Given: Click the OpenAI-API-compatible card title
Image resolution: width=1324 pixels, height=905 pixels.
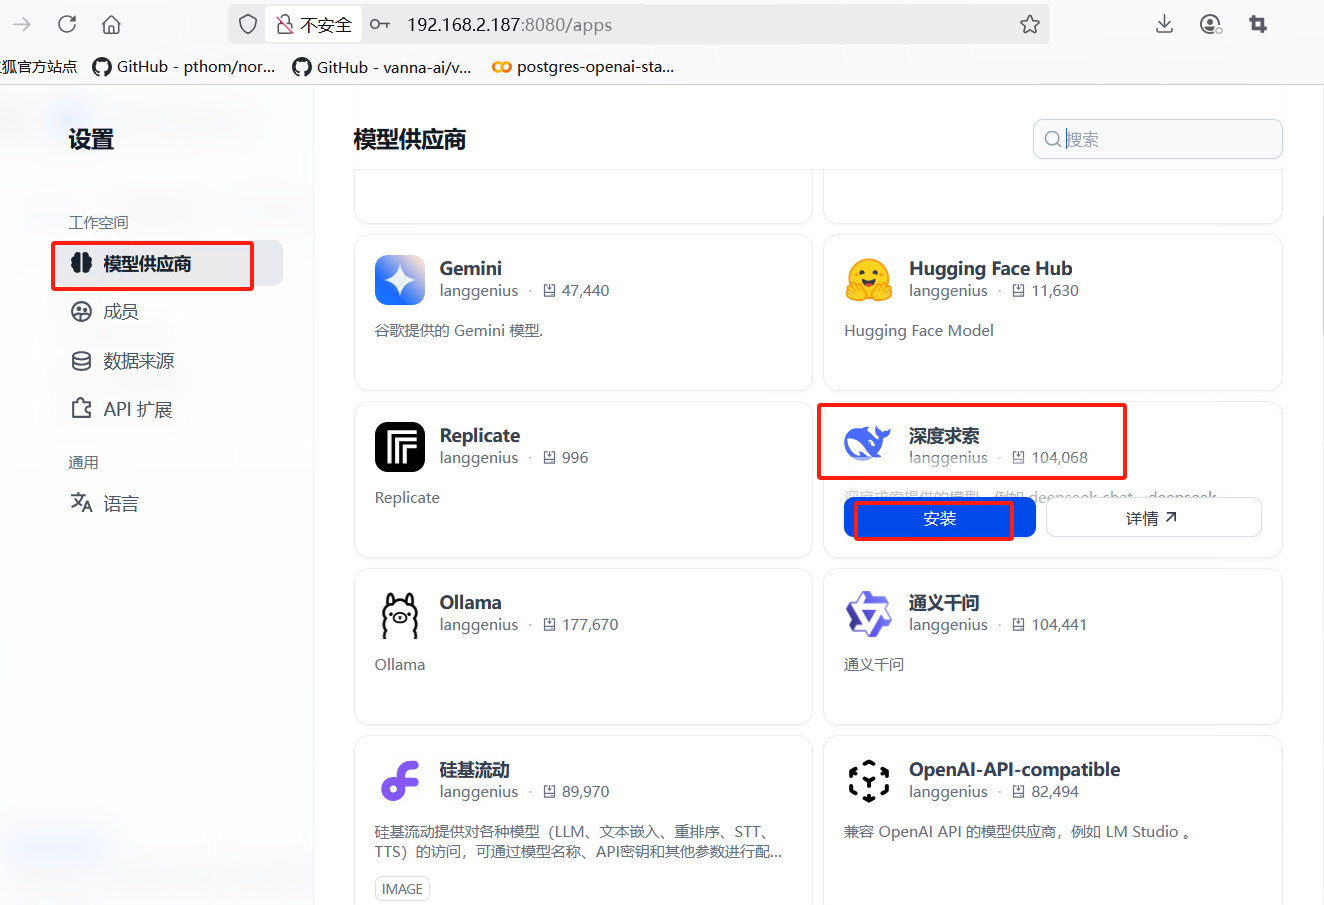Looking at the screenshot, I should (1014, 769).
